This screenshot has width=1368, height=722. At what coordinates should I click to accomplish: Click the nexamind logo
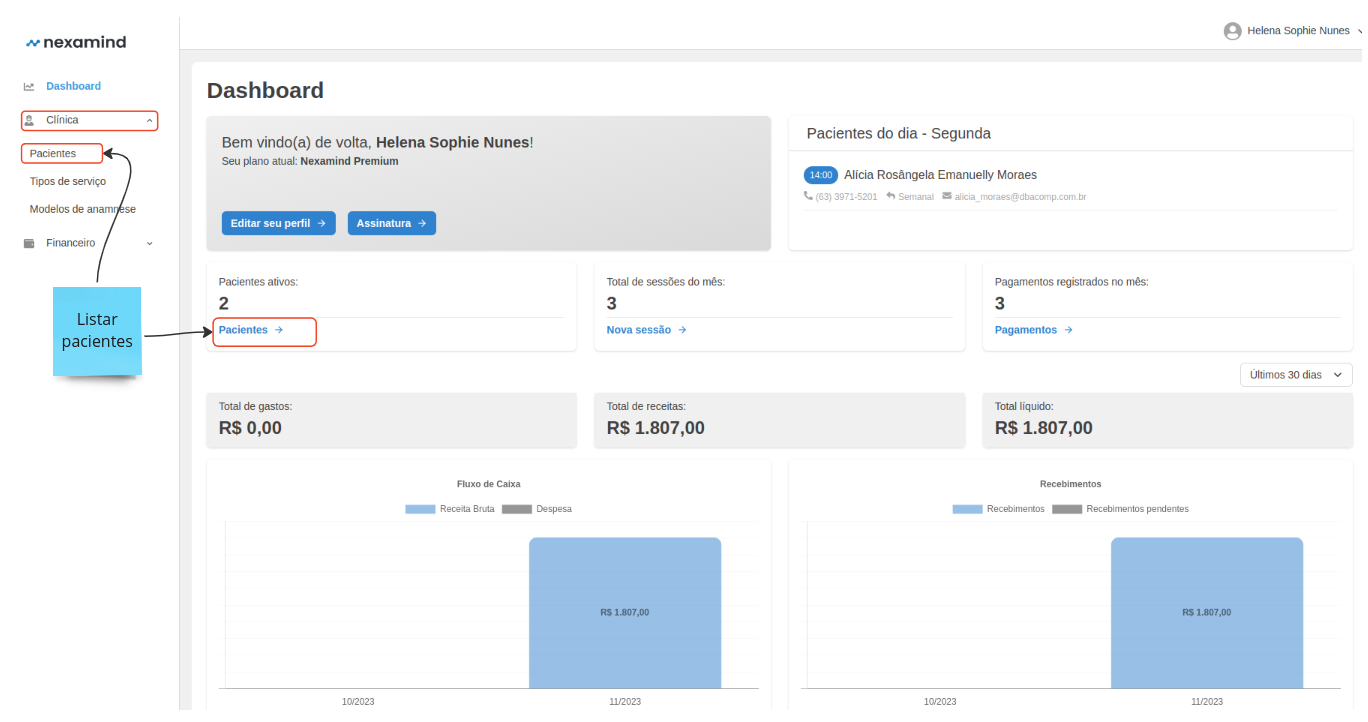click(76, 42)
